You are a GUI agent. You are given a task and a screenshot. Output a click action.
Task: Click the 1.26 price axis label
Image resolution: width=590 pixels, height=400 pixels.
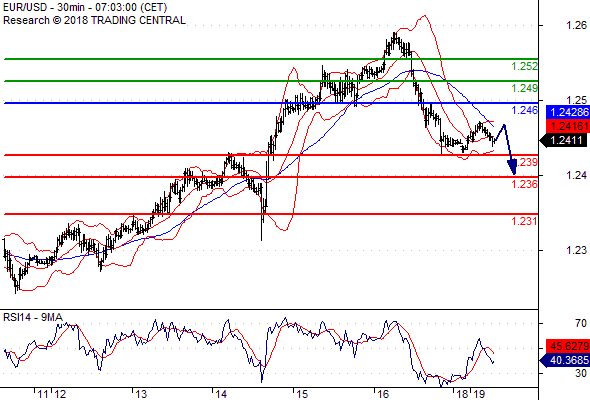tap(576, 25)
